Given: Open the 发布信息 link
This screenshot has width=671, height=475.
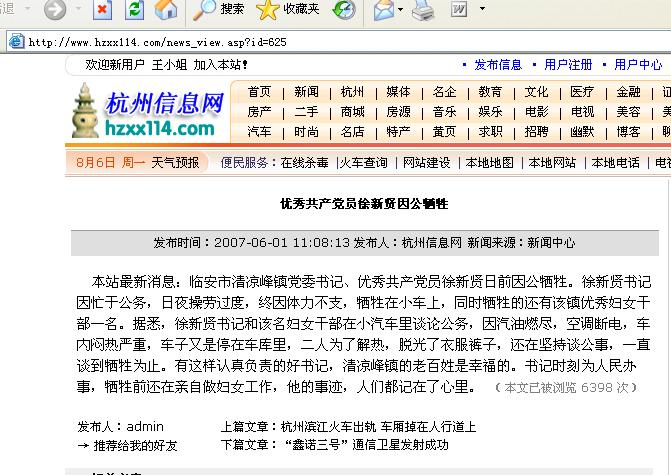Looking at the screenshot, I should (498, 65).
